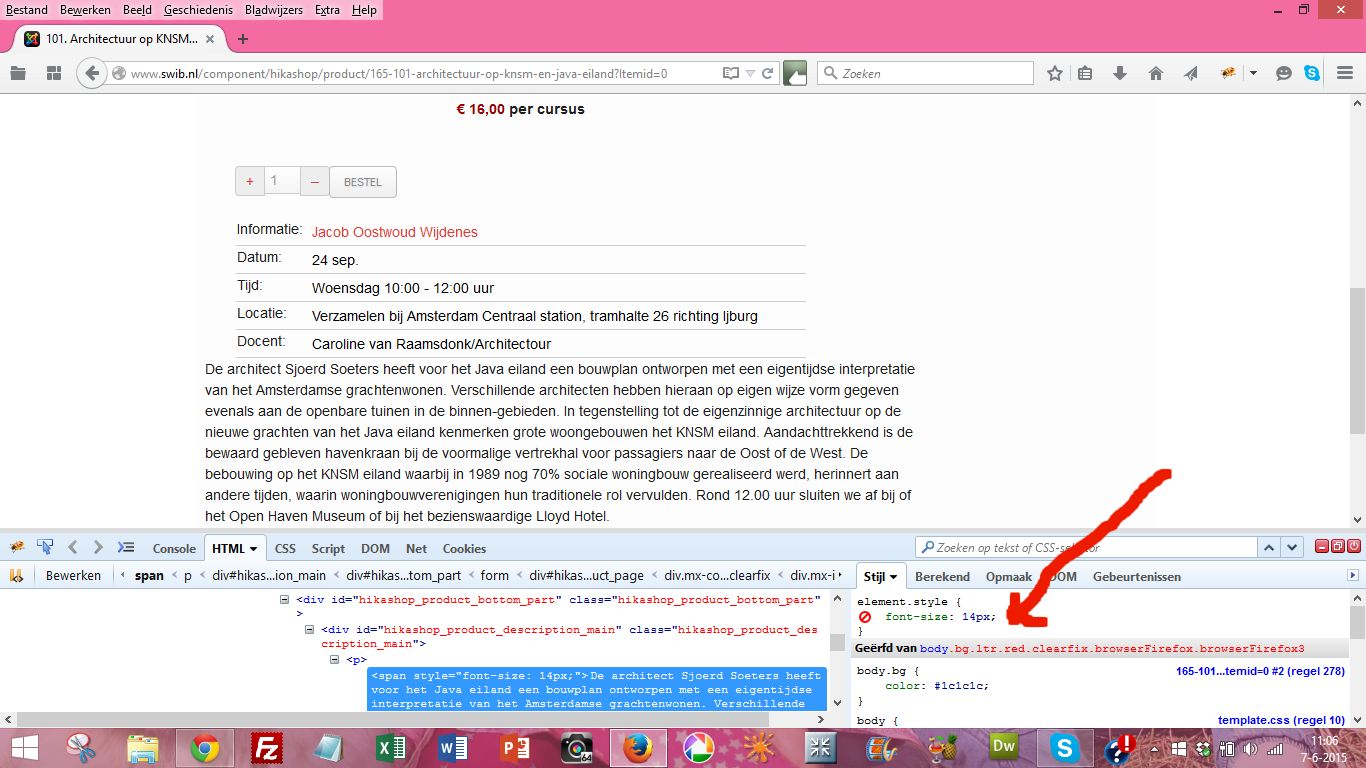Increase quantity with the plus button
Image resolution: width=1366 pixels, height=768 pixels.
(x=250, y=181)
